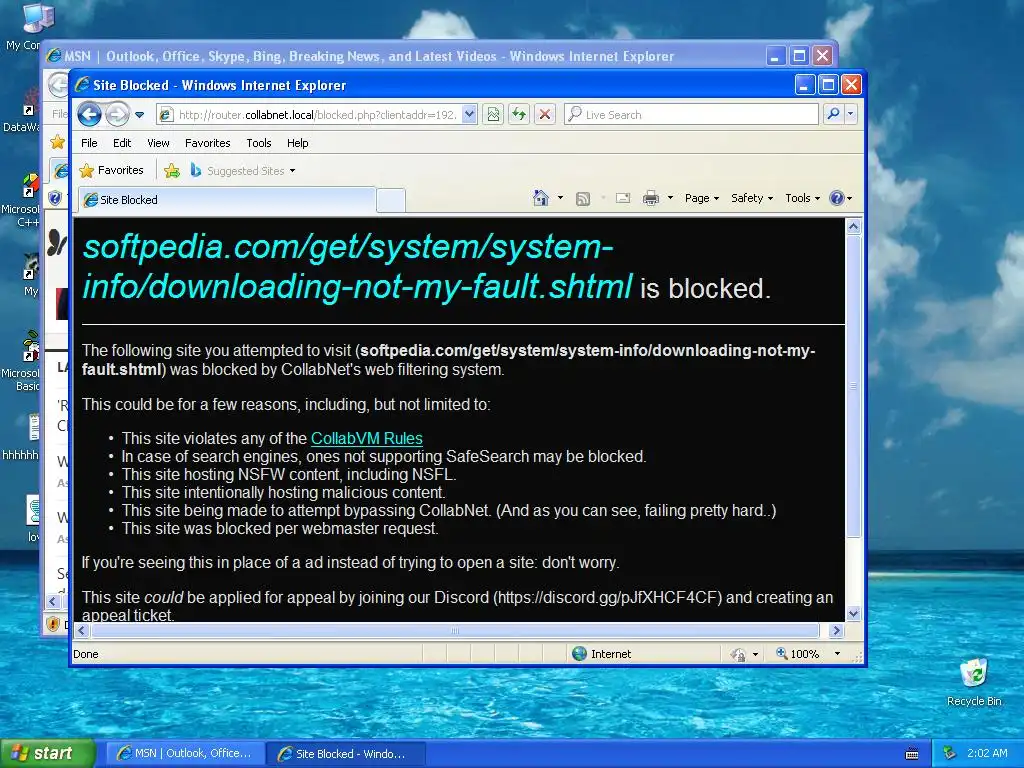Follow the CollabVM Rules link

pyautogui.click(x=366, y=438)
